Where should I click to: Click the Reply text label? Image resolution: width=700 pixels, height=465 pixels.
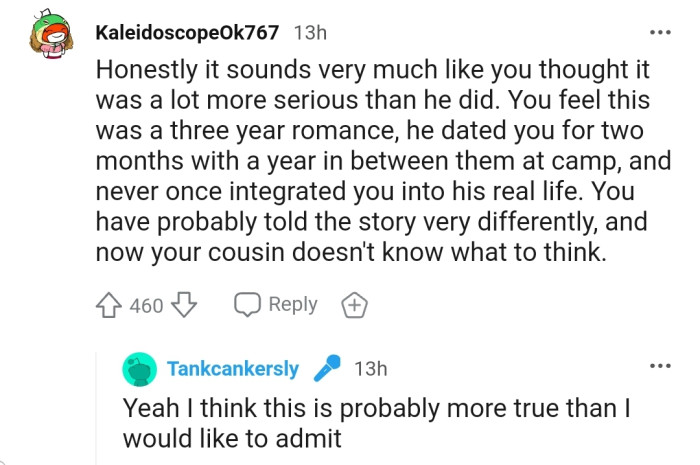click(x=292, y=305)
